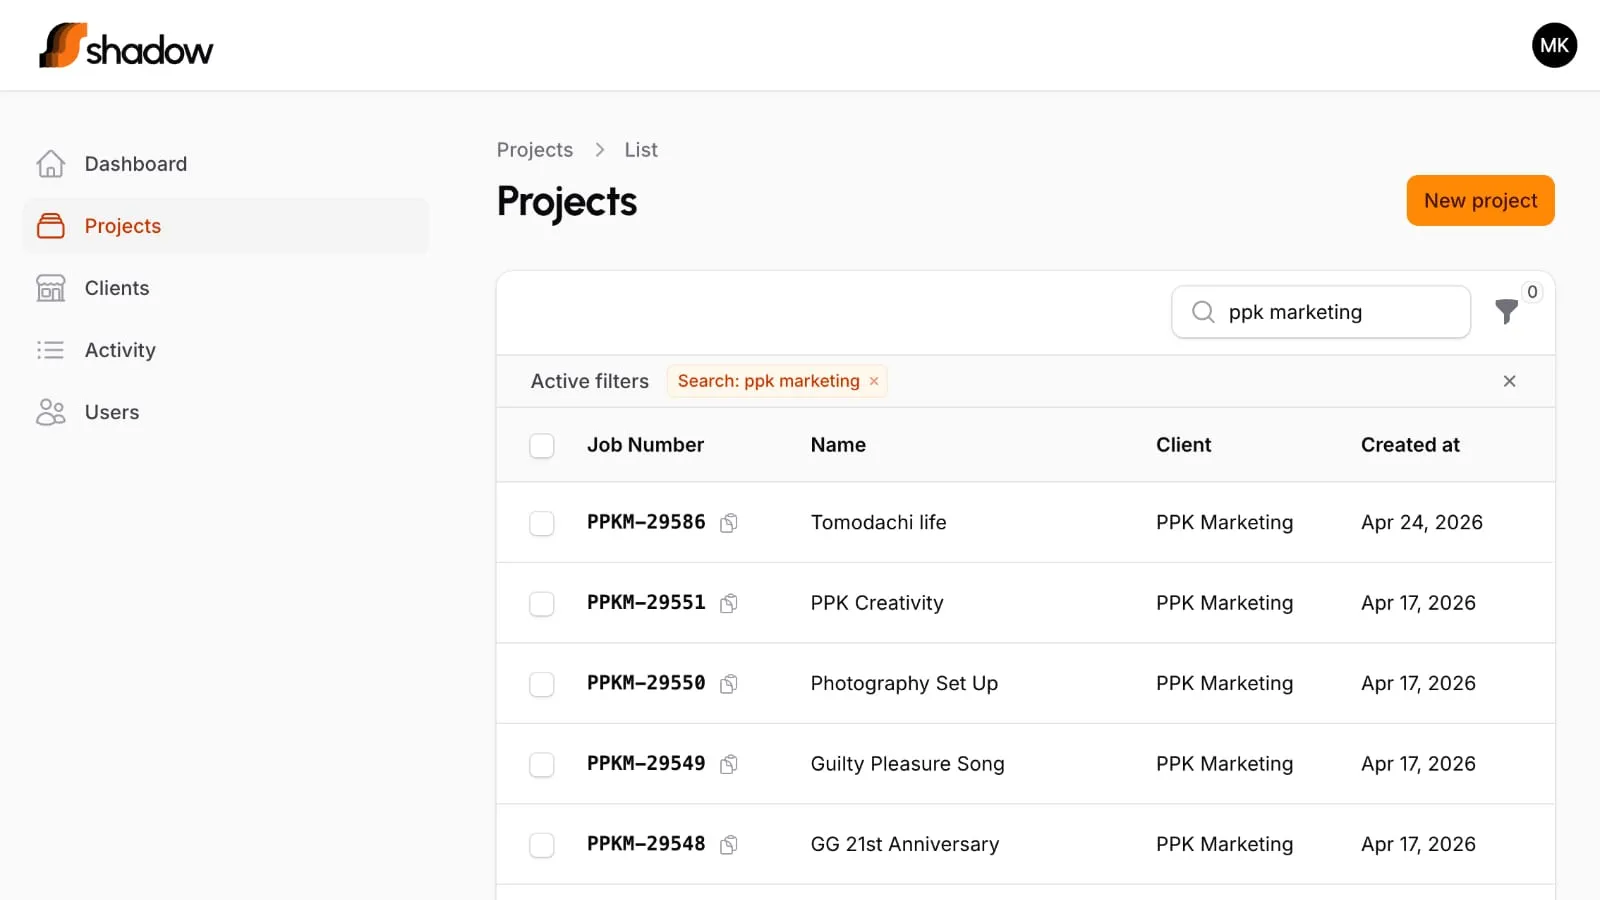This screenshot has height=900, width=1600.
Task: Select the Tomodachi life row checkbox
Action: point(542,523)
